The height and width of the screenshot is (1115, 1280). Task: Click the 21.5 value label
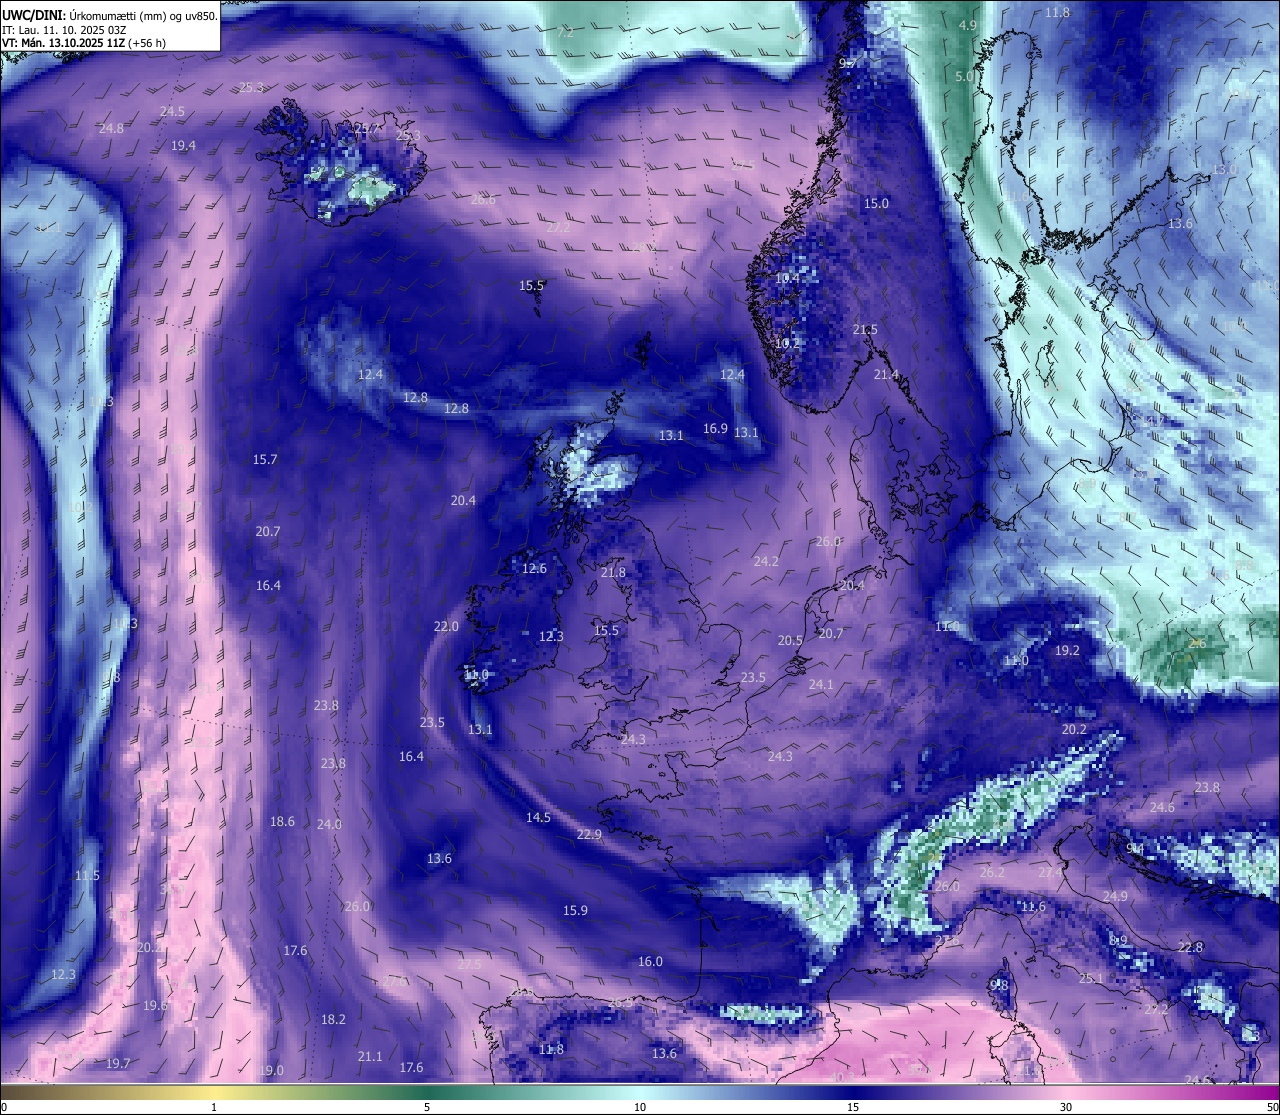(x=865, y=329)
